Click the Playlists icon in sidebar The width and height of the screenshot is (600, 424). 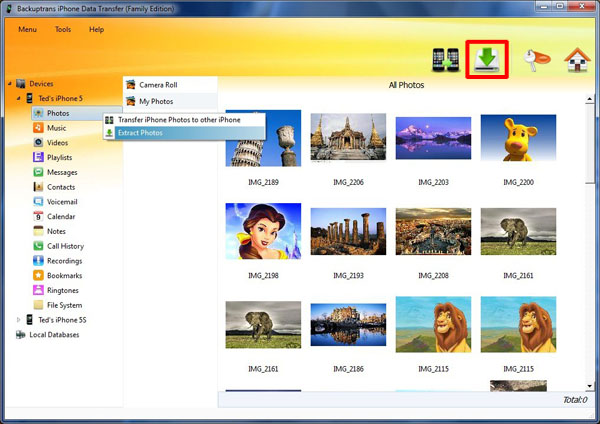(x=38, y=157)
